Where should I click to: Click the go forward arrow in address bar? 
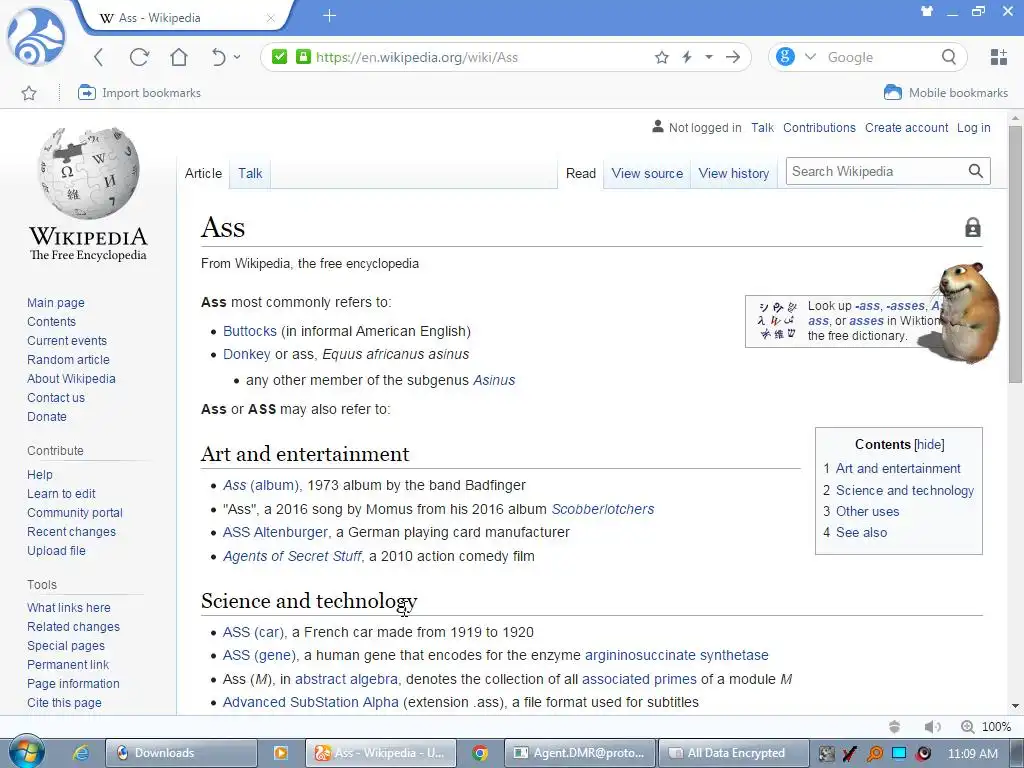click(x=733, y=57)
